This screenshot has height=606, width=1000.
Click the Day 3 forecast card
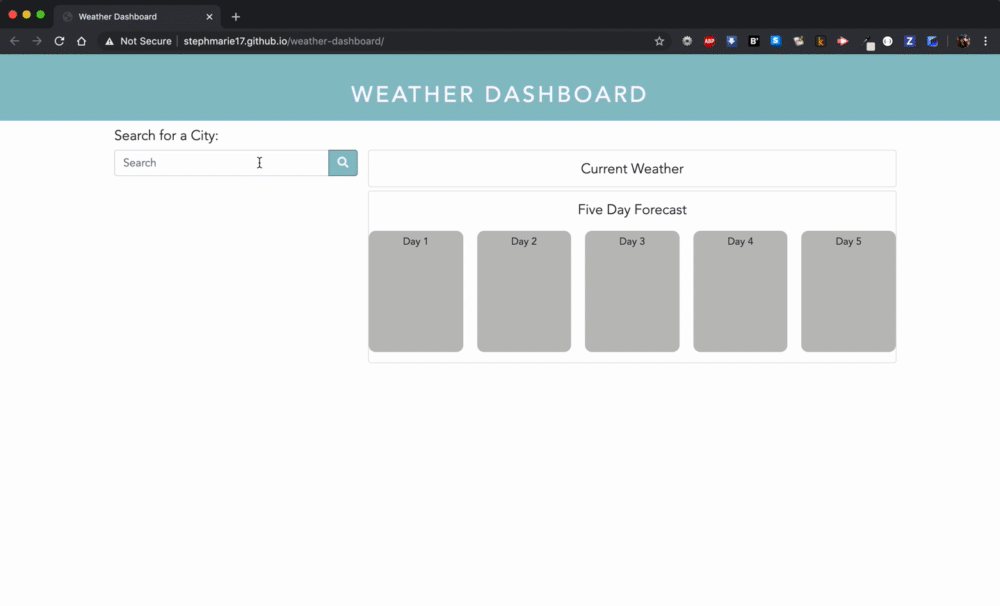tap(632, 291)
